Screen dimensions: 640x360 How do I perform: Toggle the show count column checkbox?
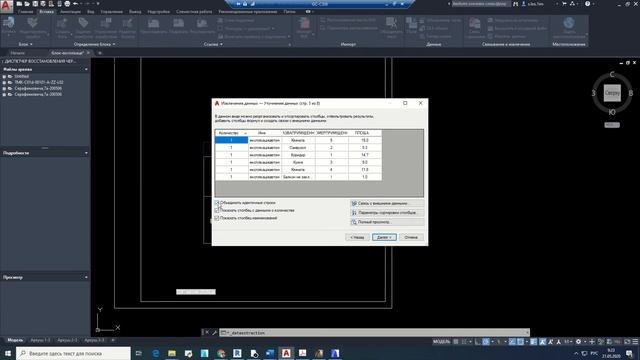coord(217,211)
